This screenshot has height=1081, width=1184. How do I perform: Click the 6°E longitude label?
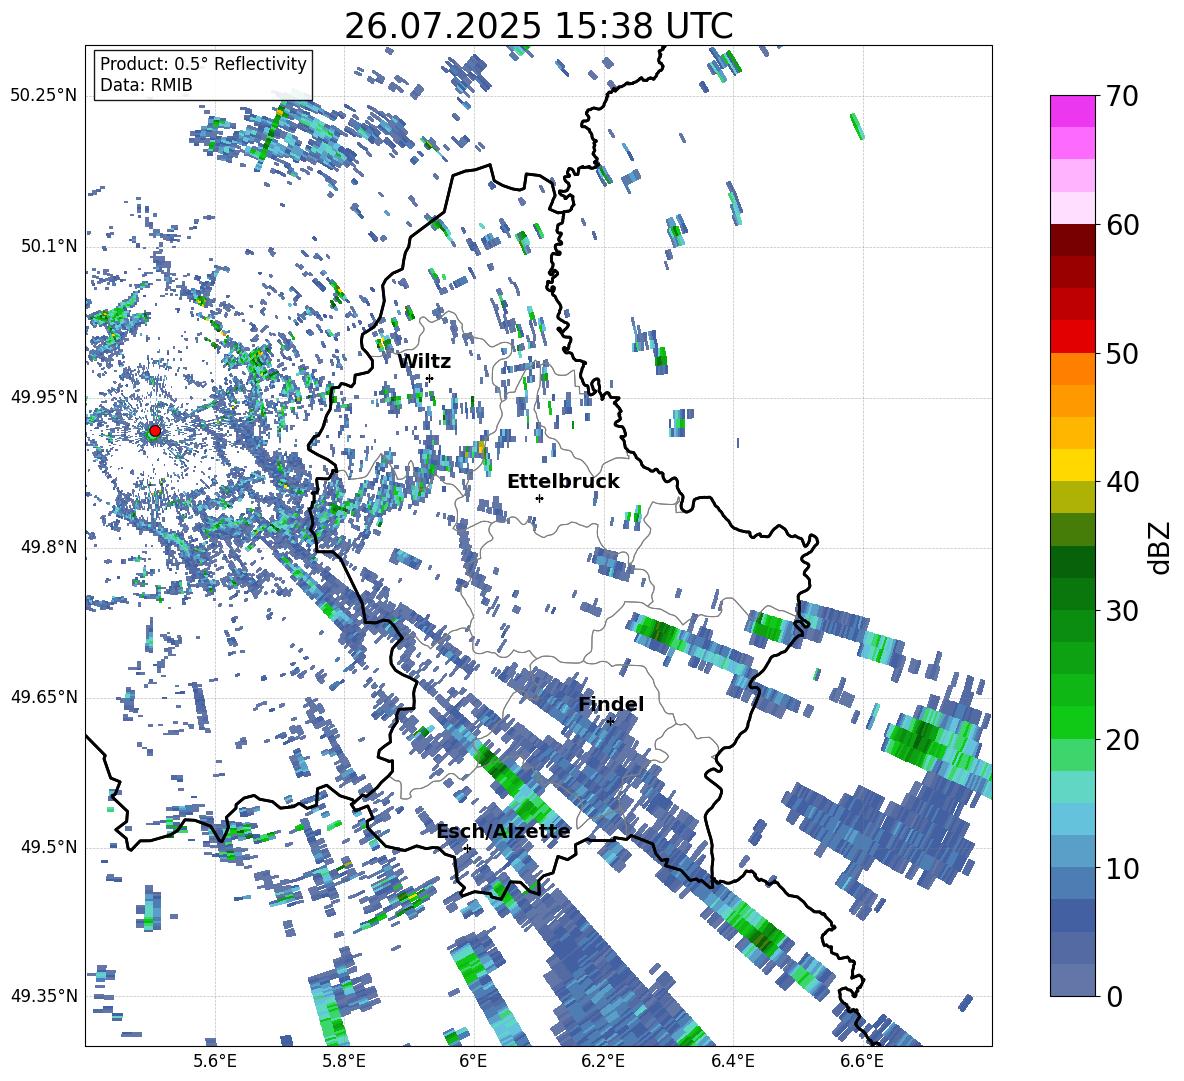473,1061
